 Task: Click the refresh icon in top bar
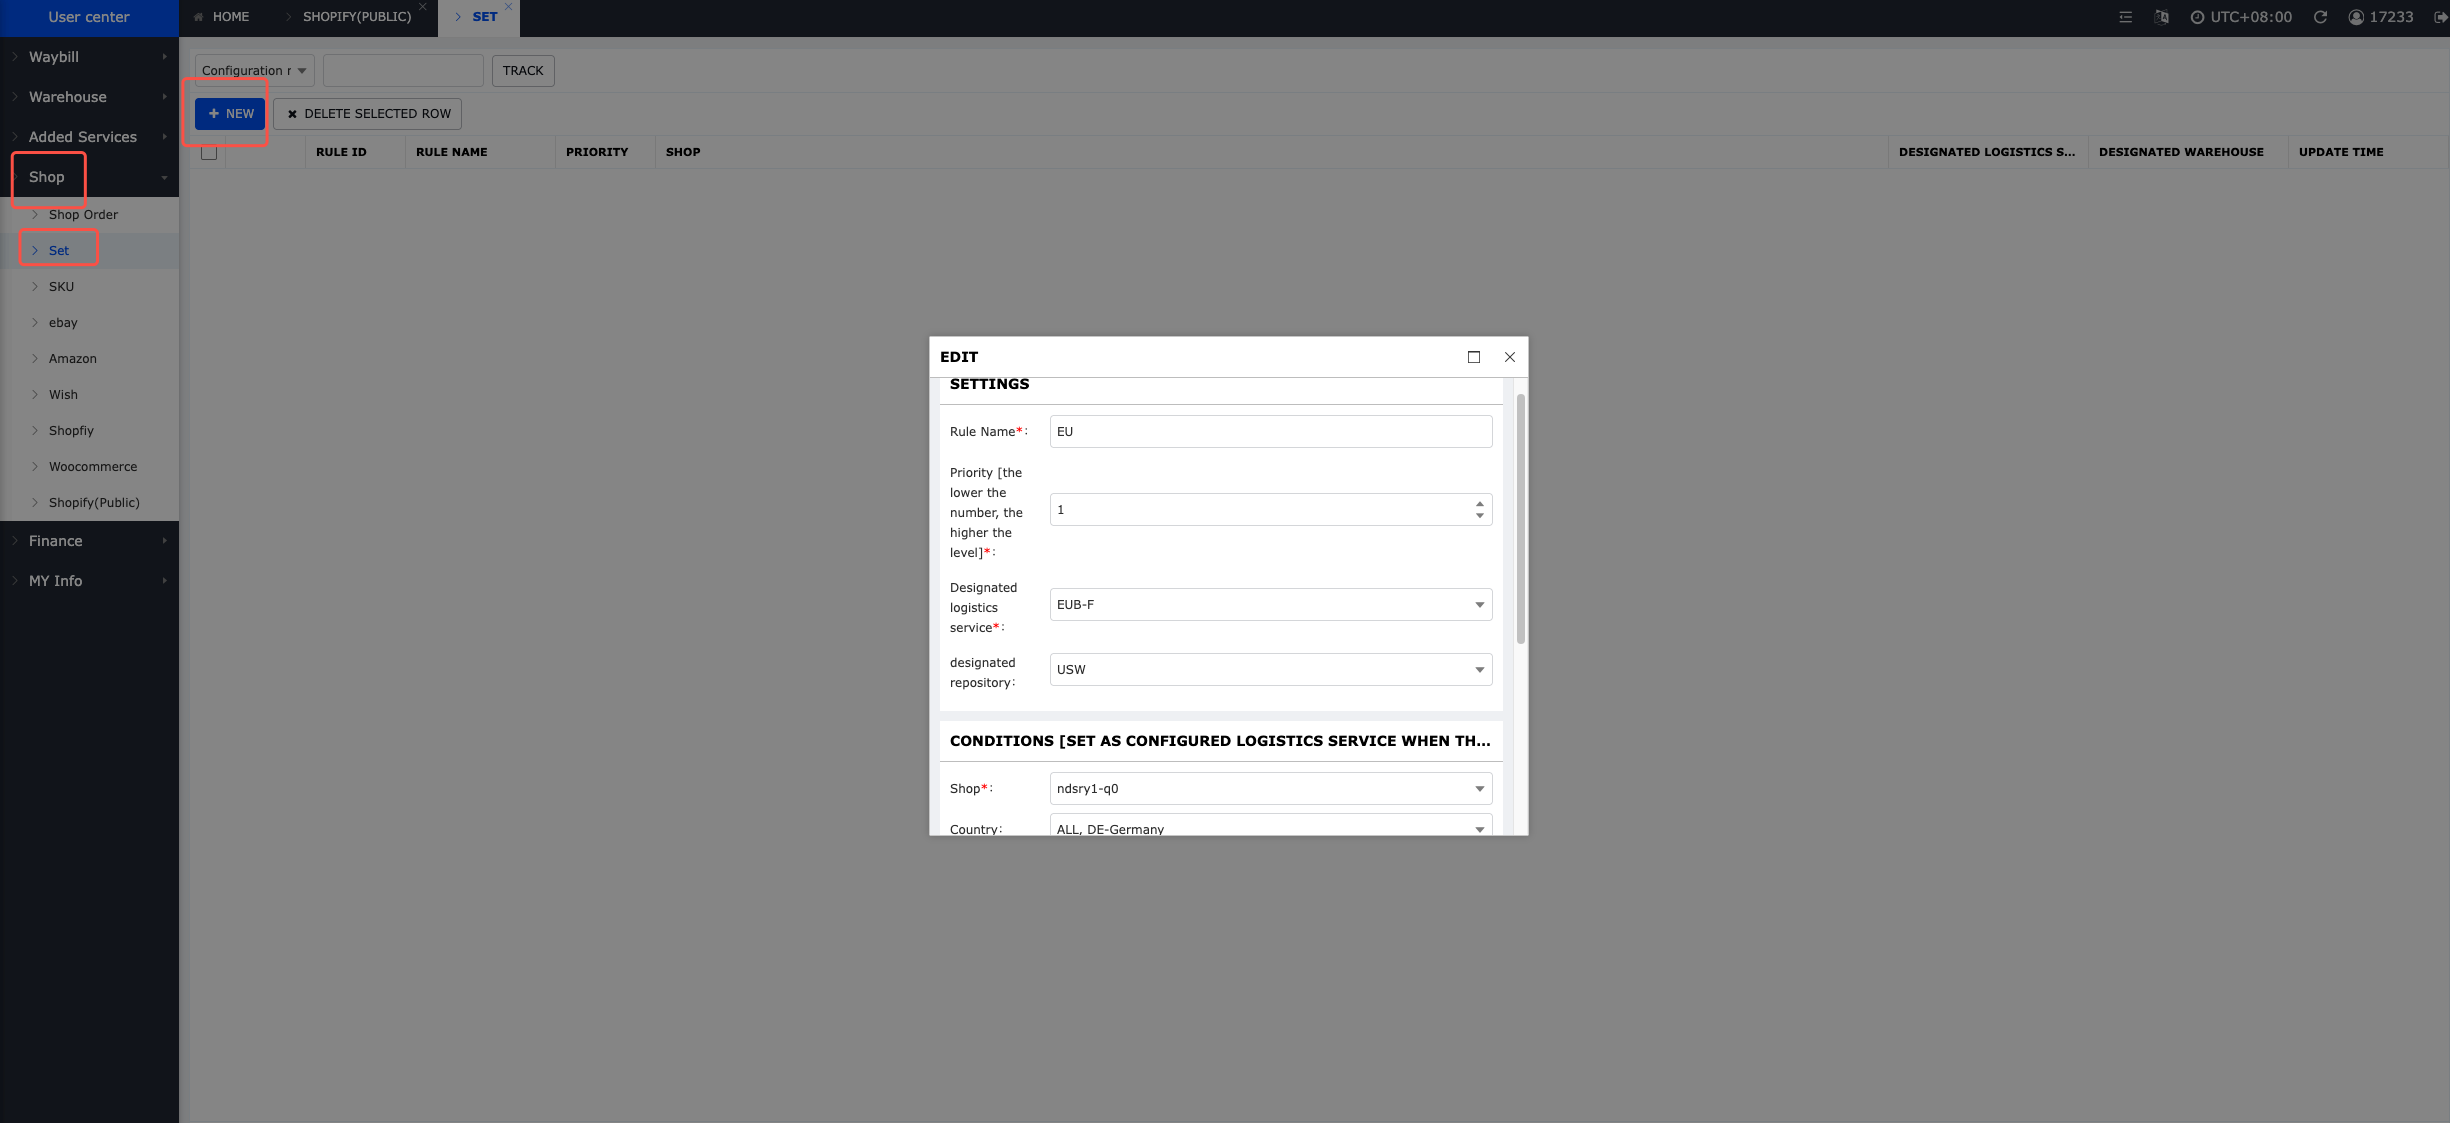pos(2320,17)
